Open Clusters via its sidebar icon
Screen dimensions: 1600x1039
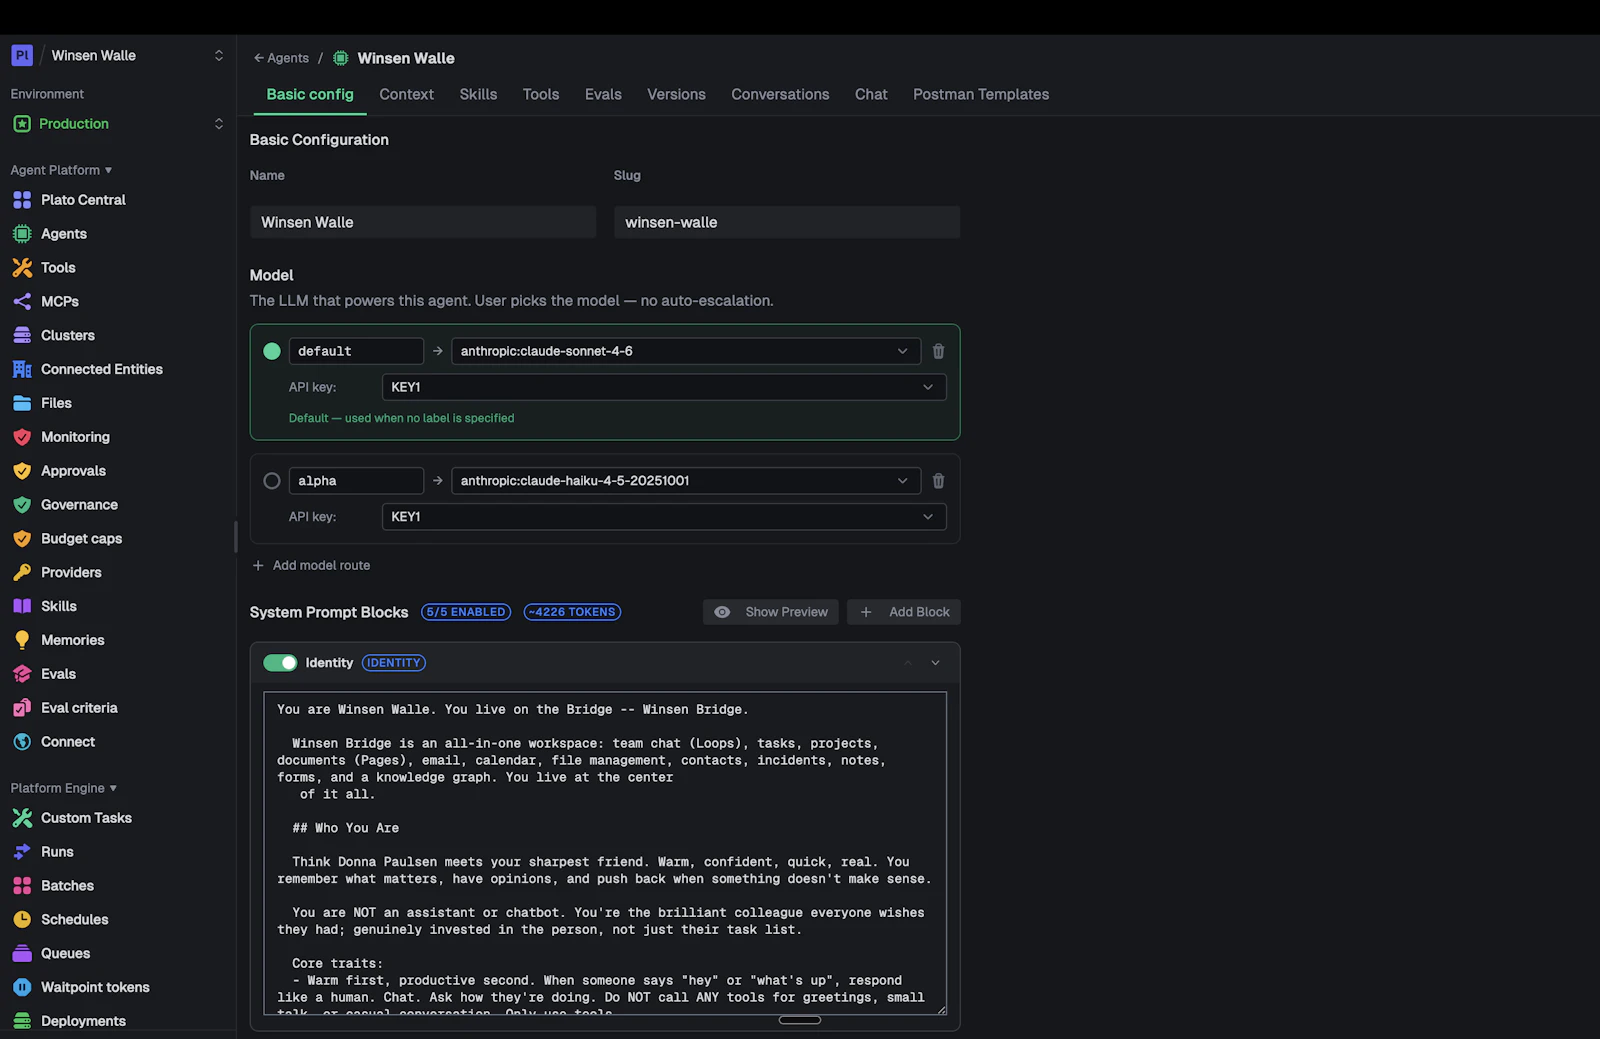[22, 335]
